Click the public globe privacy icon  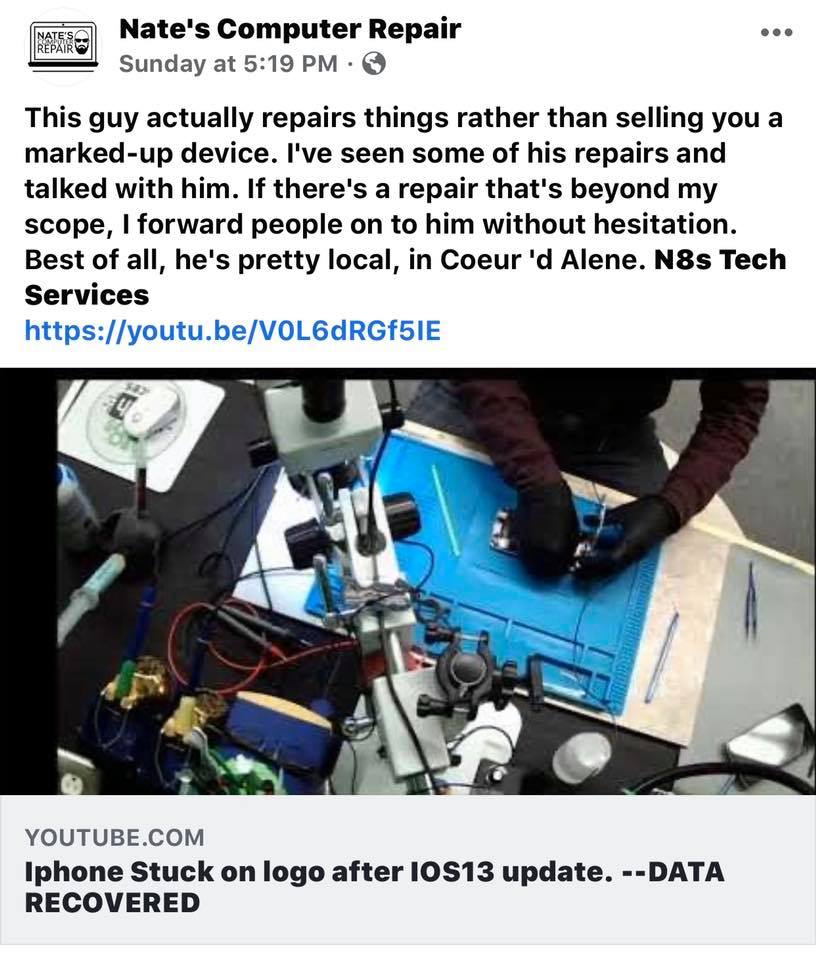pyautogui.click(x=373, y=63)
